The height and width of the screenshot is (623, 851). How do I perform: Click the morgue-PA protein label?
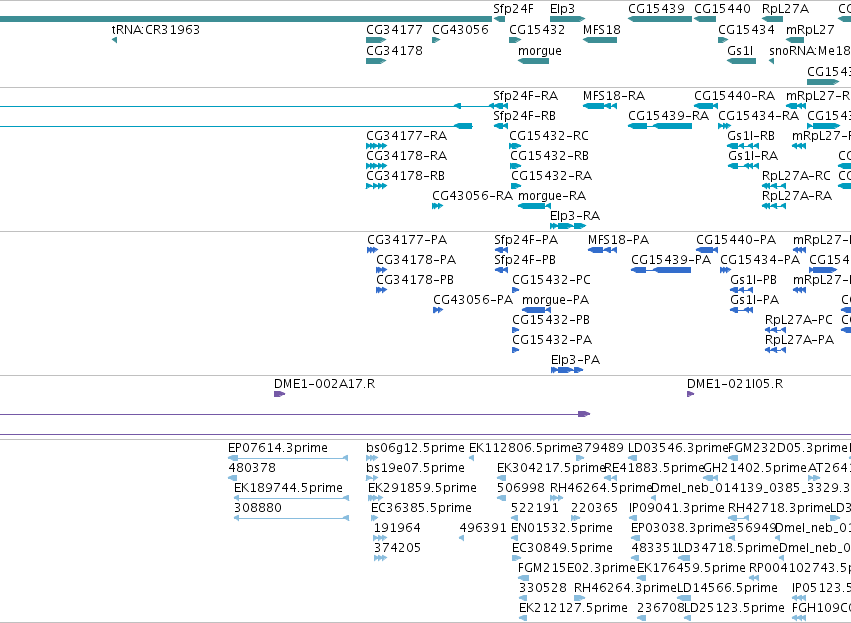555,301
